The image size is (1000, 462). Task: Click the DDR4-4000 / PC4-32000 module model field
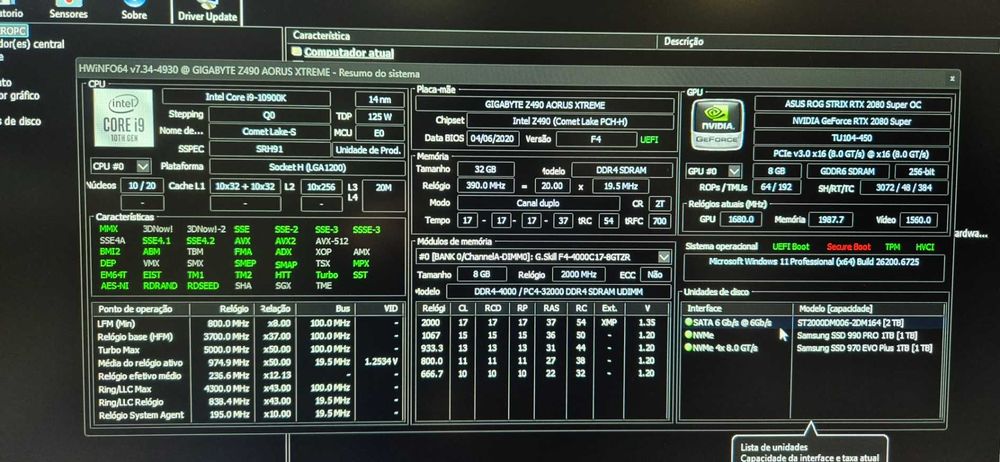pyautogui.click(x=558, y=292)
